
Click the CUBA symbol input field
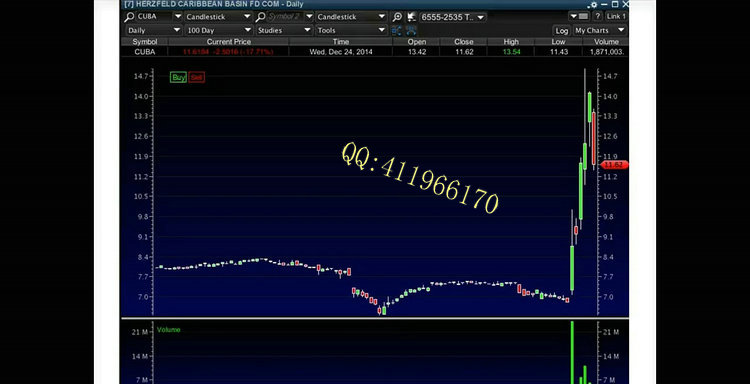(x=154, y=17)
